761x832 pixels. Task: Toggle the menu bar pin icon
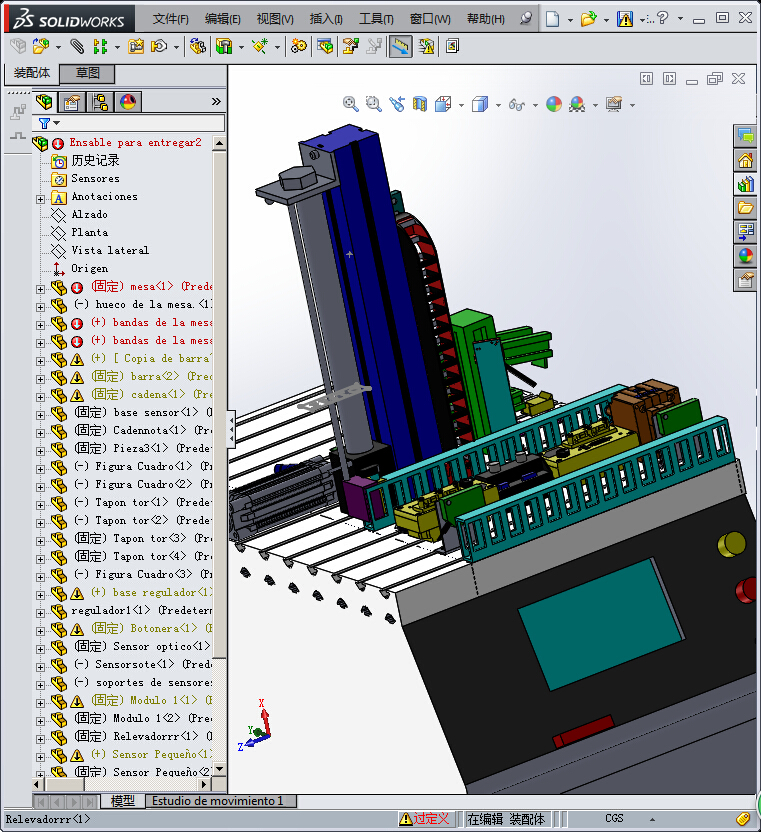coord(526,19)
